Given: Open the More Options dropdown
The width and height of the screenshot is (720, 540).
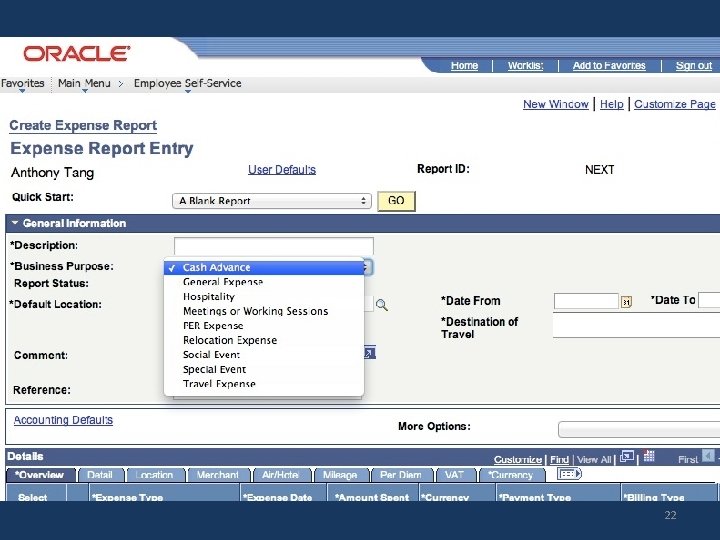Looking at the screenshot, I should (x=639, y=430).
